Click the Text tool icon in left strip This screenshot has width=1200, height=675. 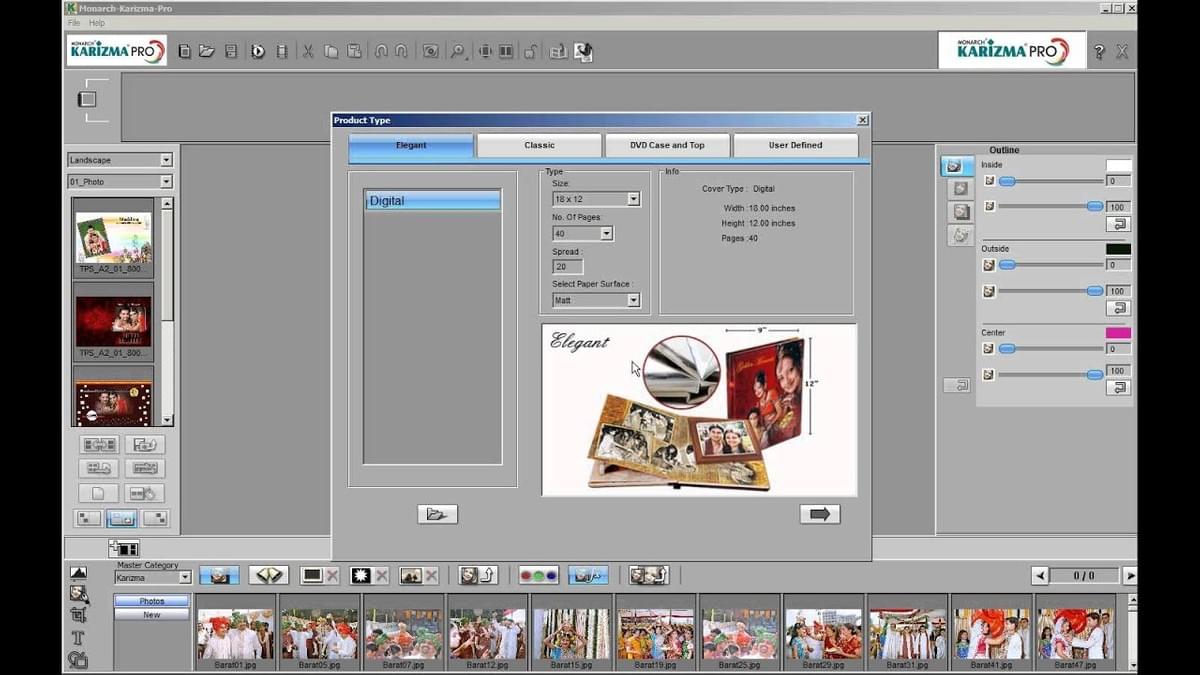78,637
